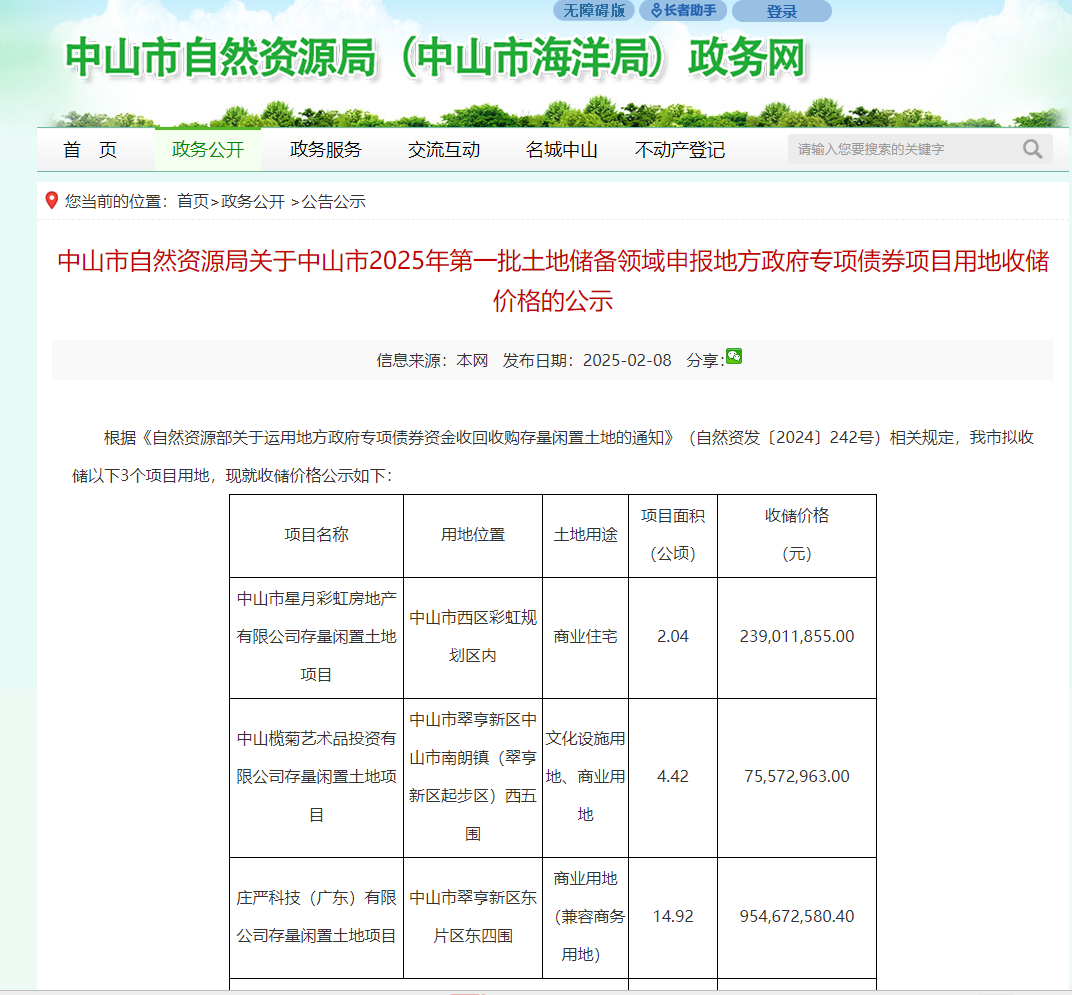This screenshot has height=995, width=1072.
Task: Click the intro paragraph citing 自然资发〔2024〕242号
Action: [553, 456]
